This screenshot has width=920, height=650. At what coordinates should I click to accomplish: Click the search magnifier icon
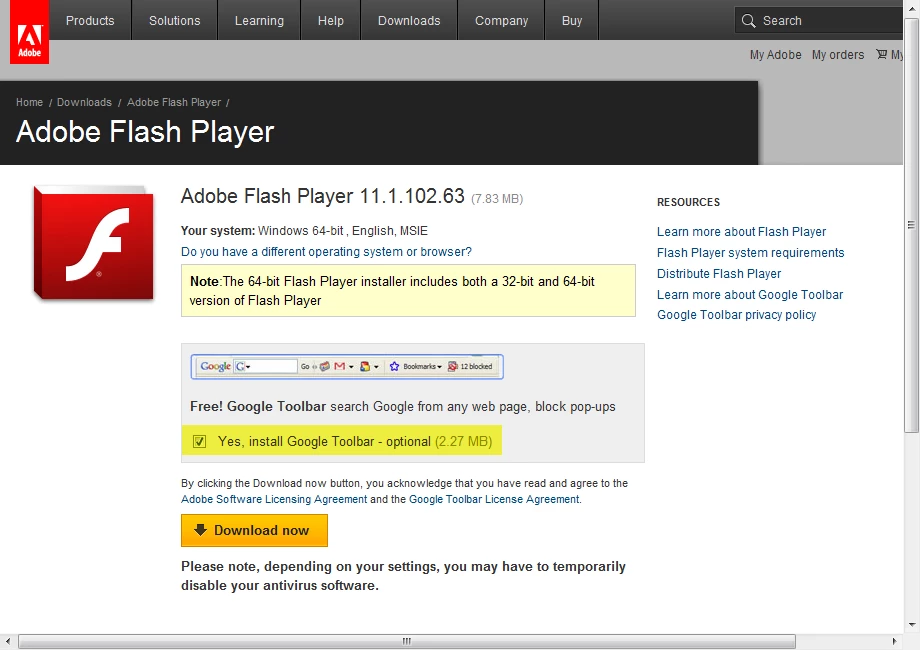(748, 21)
